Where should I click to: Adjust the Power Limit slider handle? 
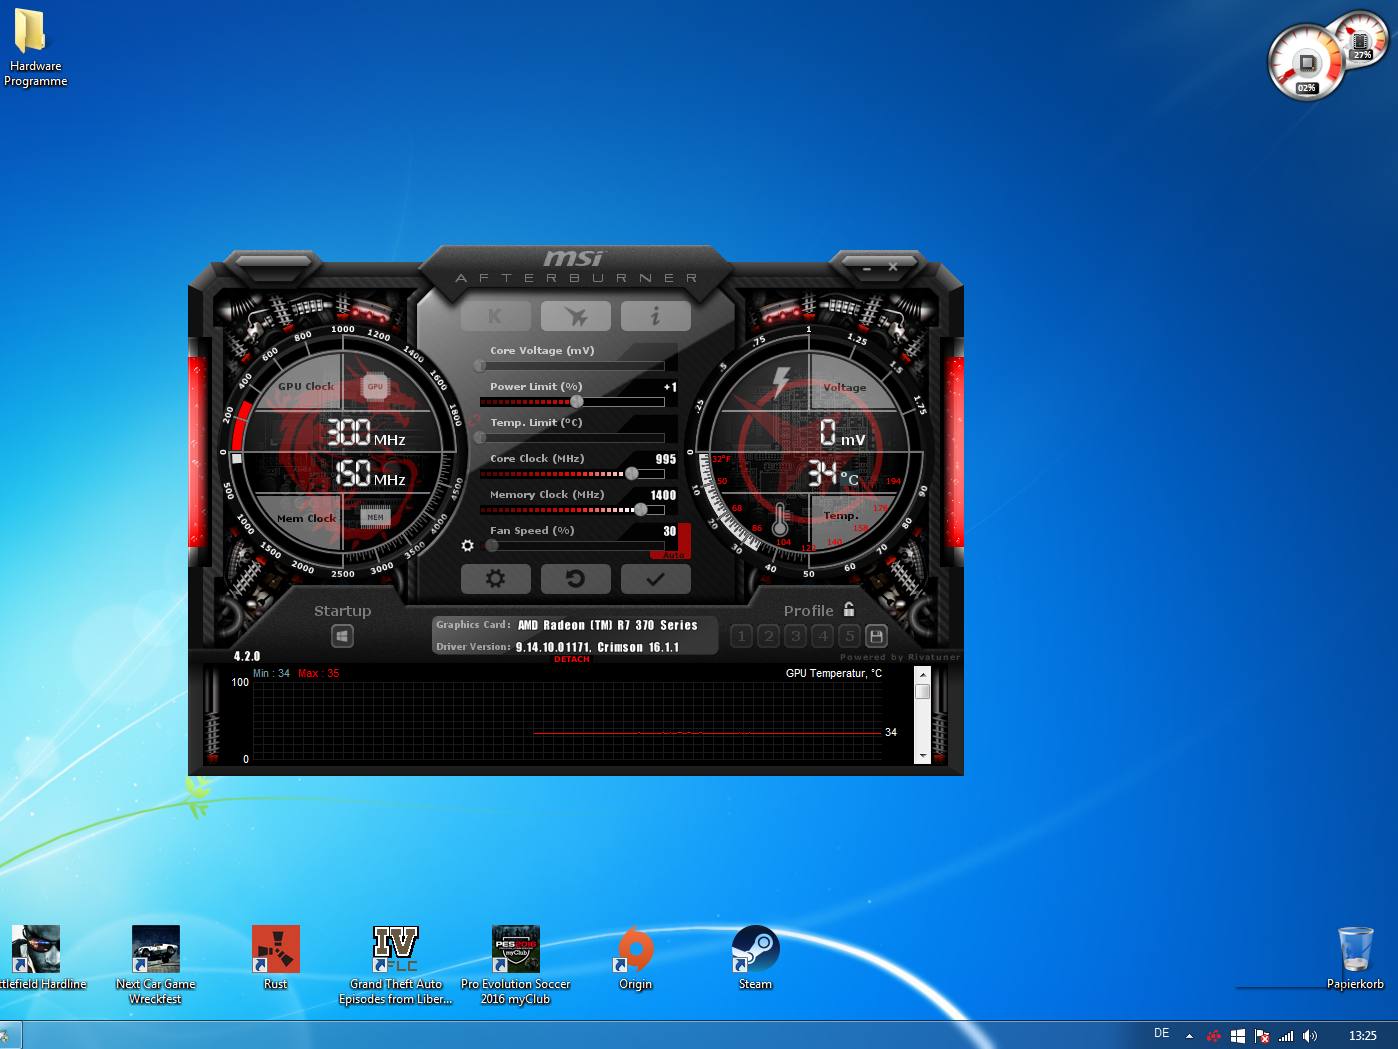(577, 402)
